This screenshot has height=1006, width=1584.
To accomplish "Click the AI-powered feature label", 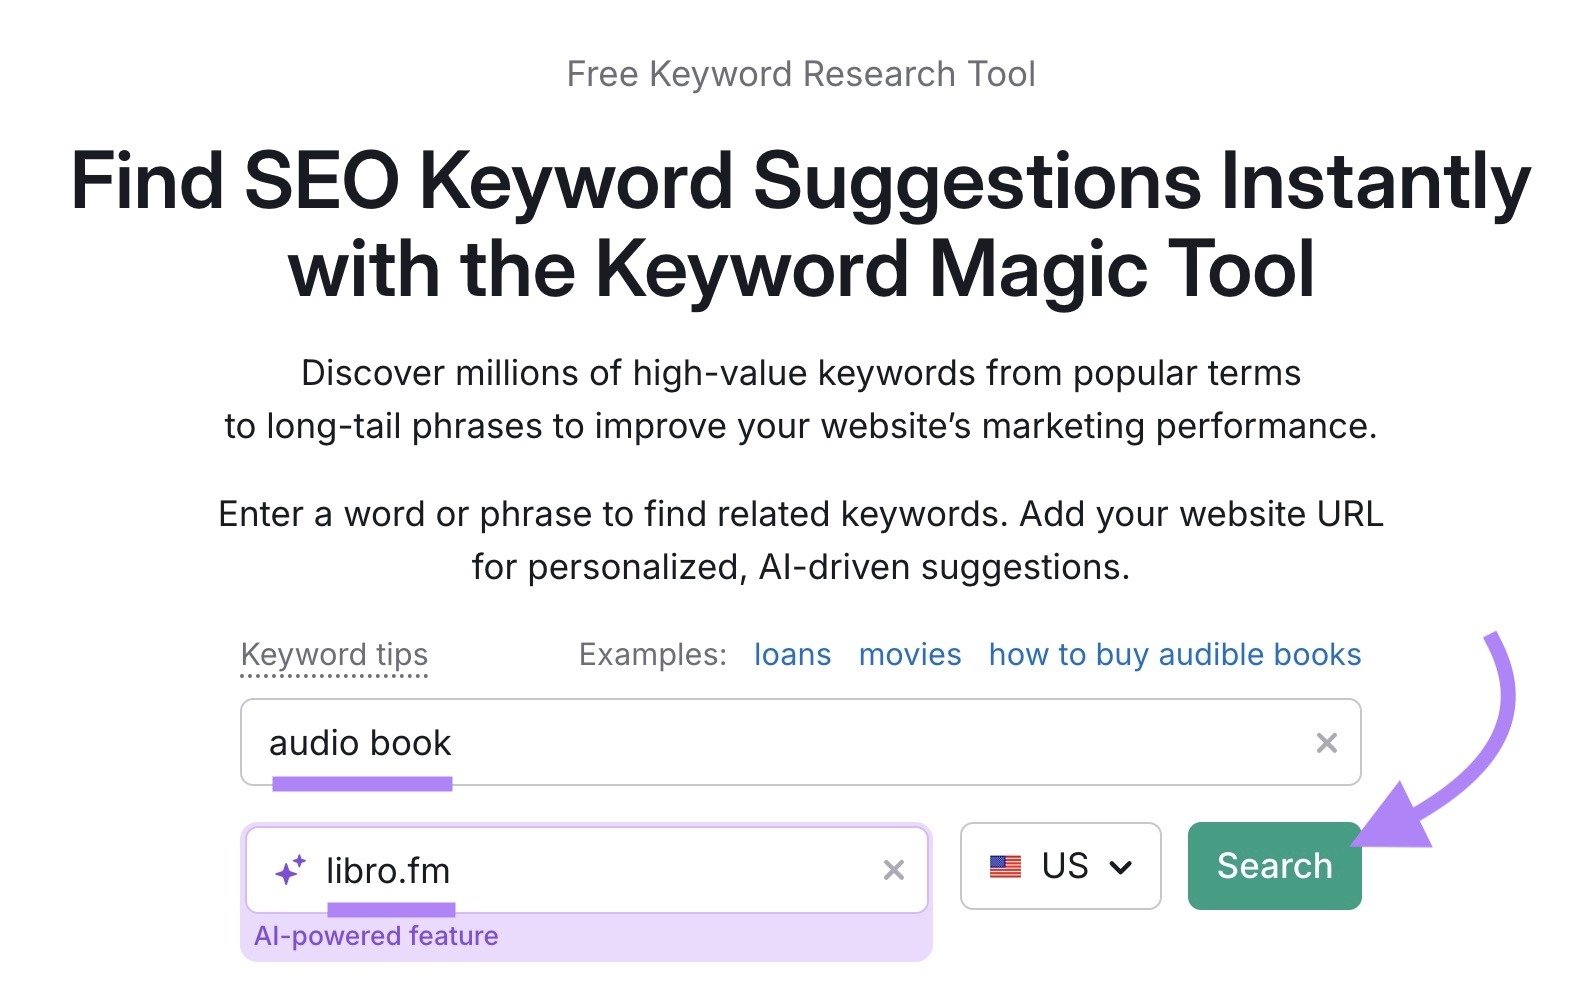I will pos(377,935).
